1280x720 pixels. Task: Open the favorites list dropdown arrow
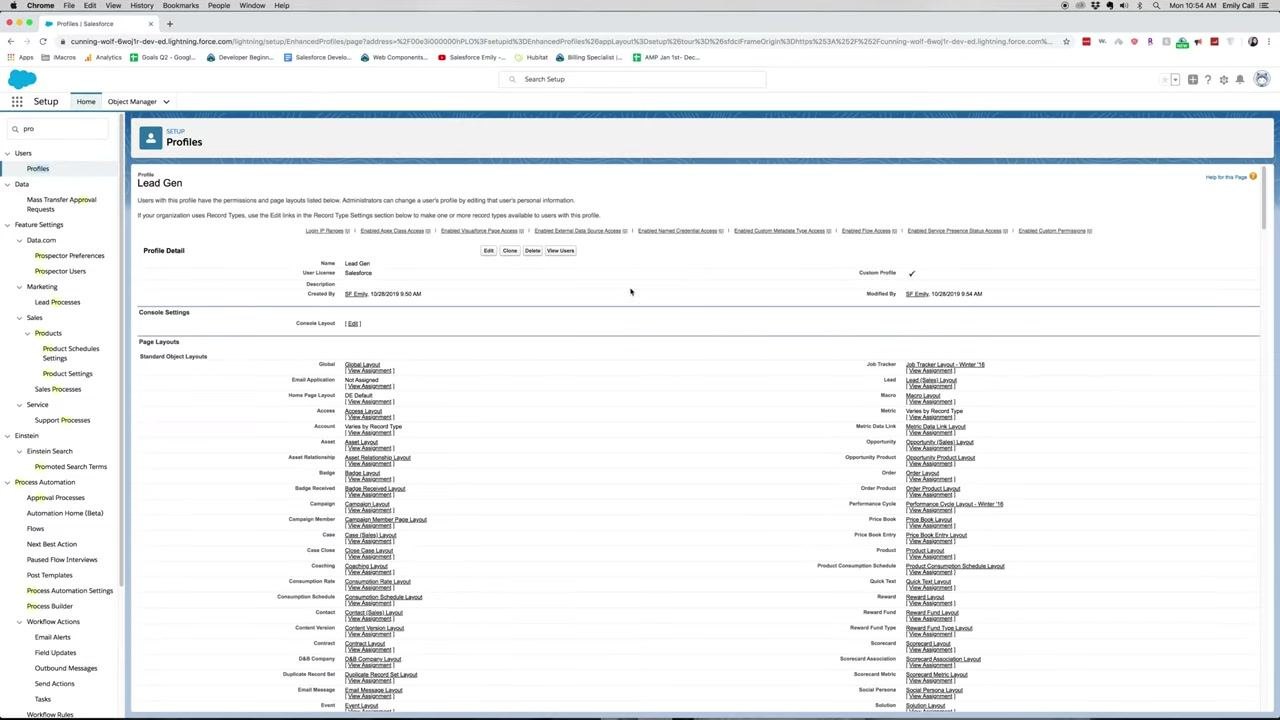[x=1175, y=79]
